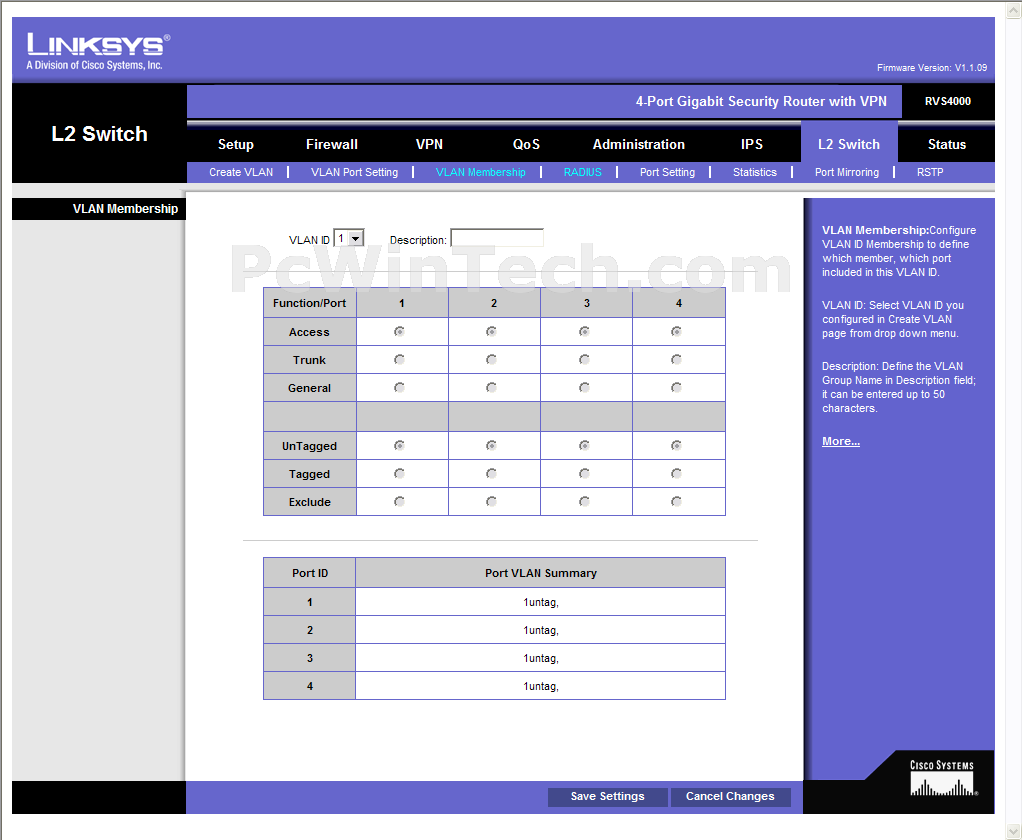Choose General mode for port 1
The image size is (1022, 840).
click(x=400, y=388)
